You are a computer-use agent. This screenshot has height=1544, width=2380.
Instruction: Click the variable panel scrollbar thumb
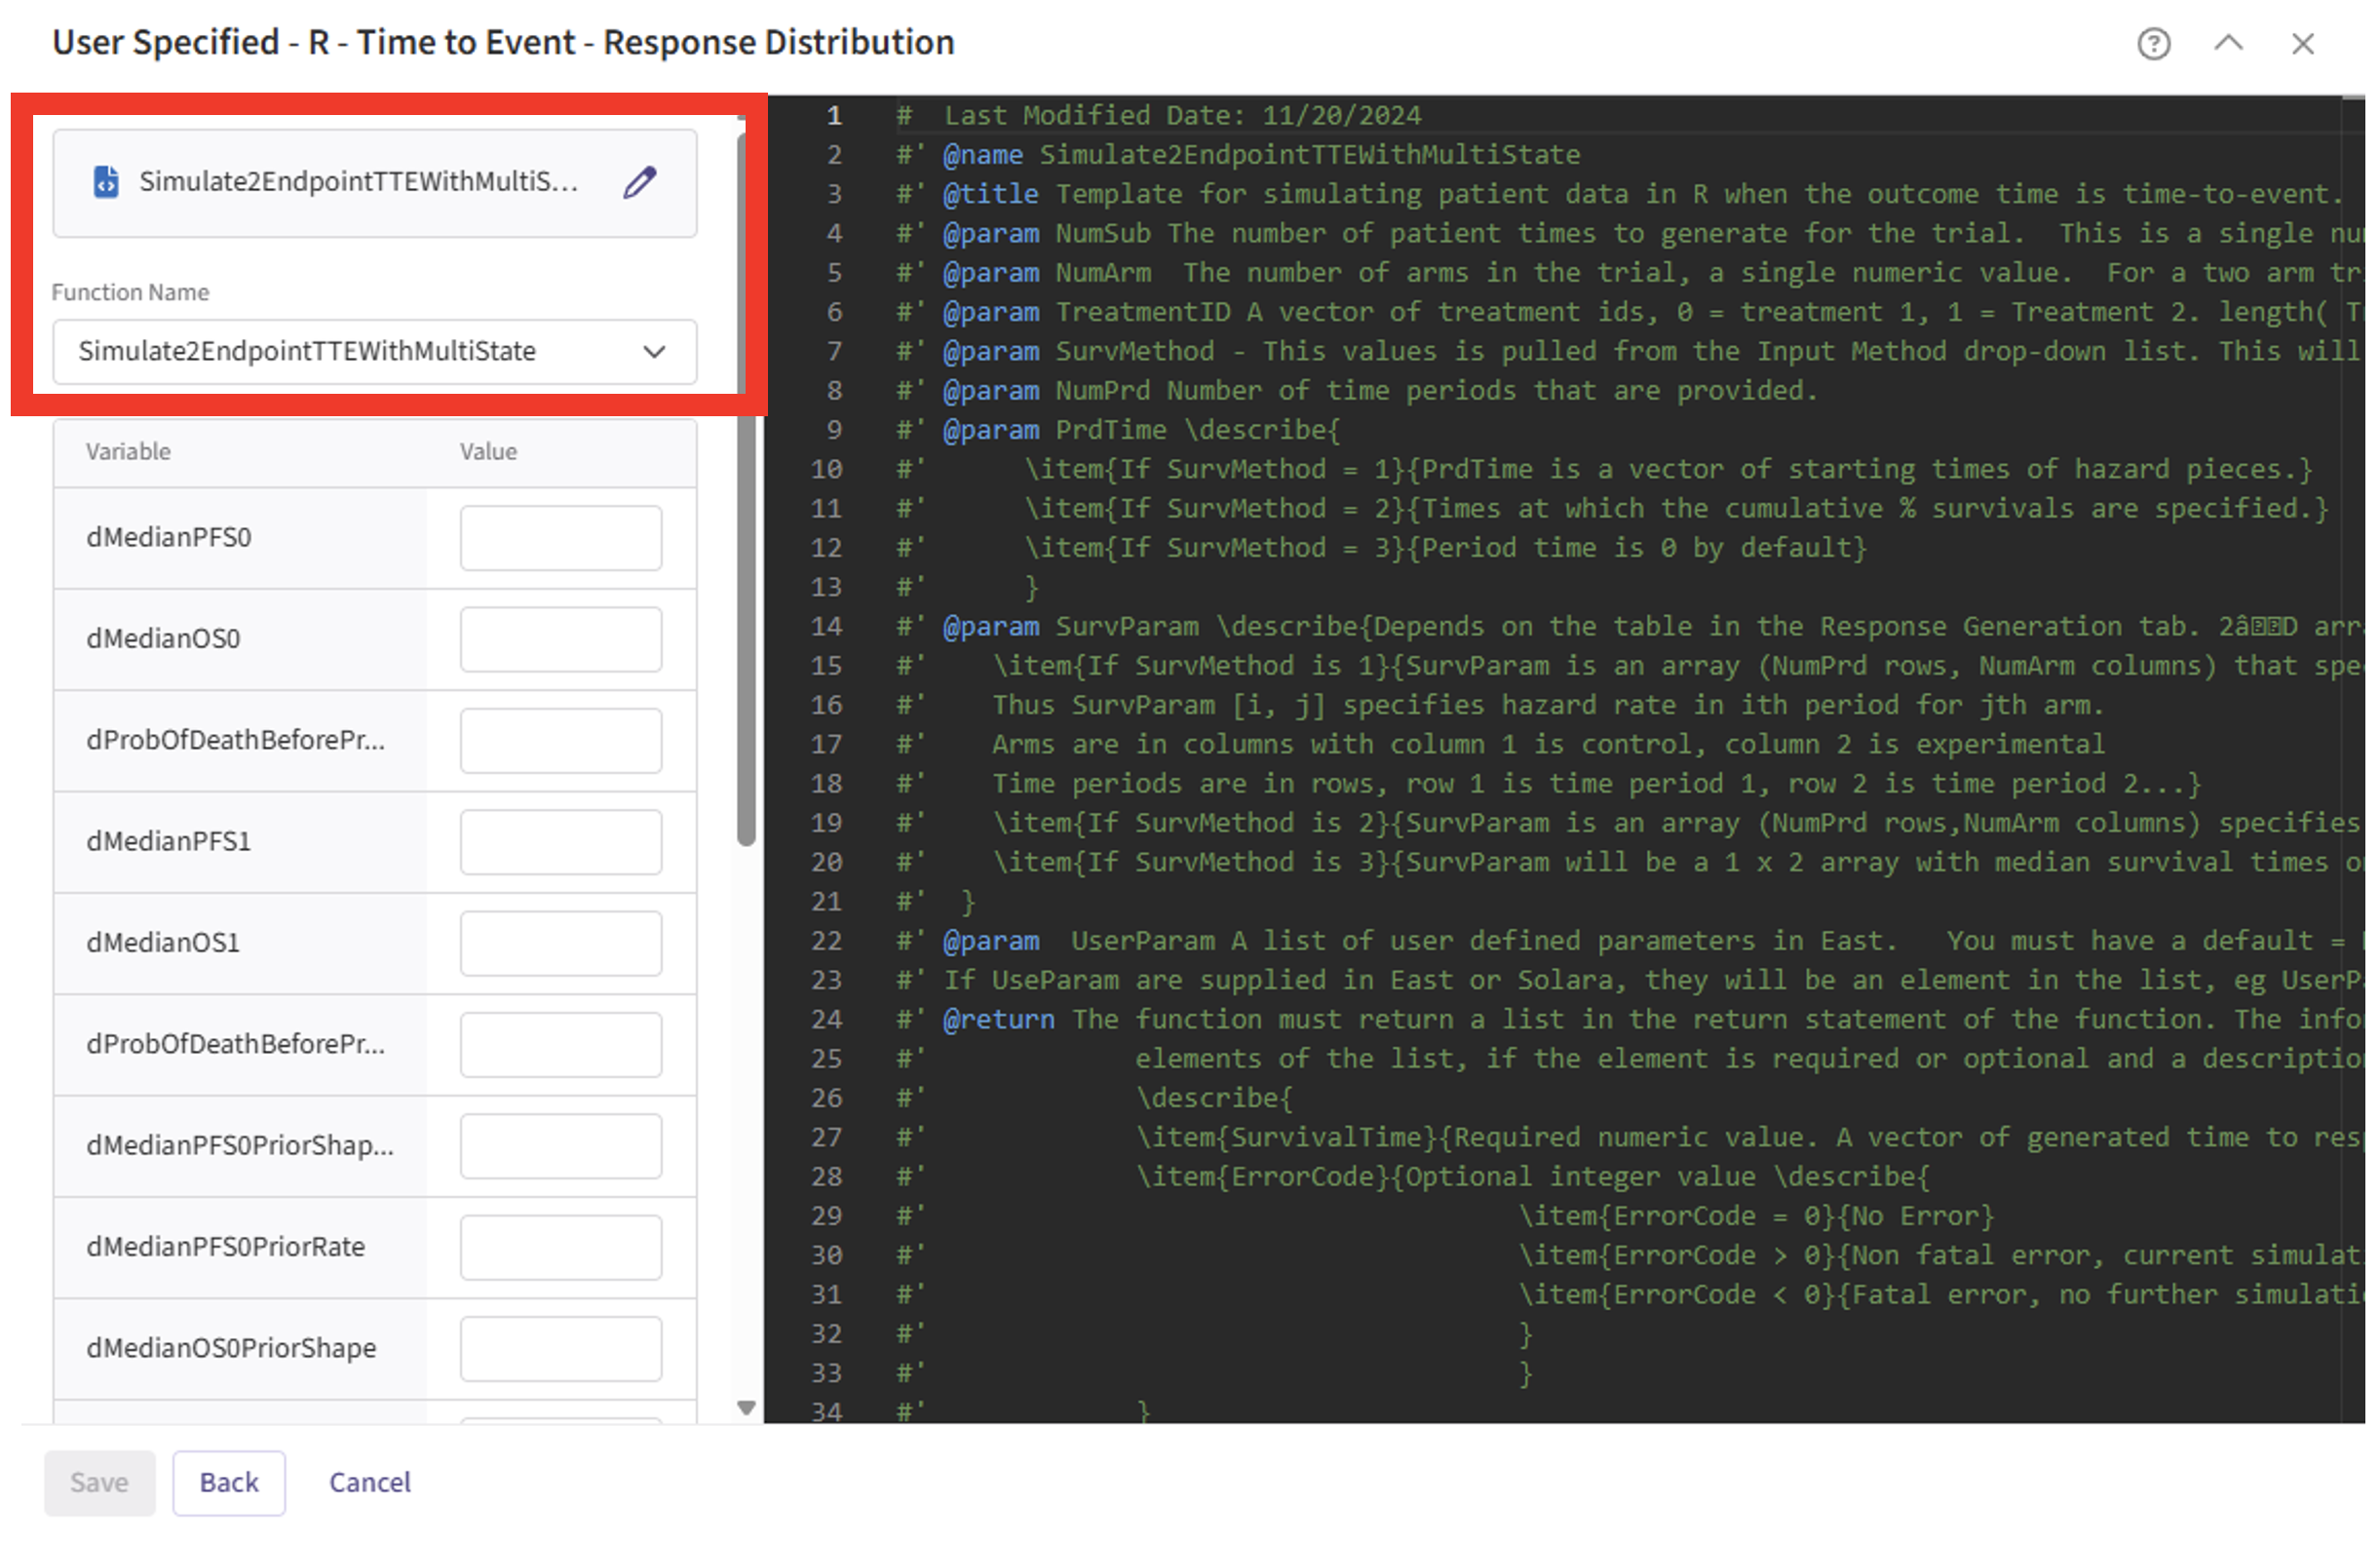tap(746, 630)
